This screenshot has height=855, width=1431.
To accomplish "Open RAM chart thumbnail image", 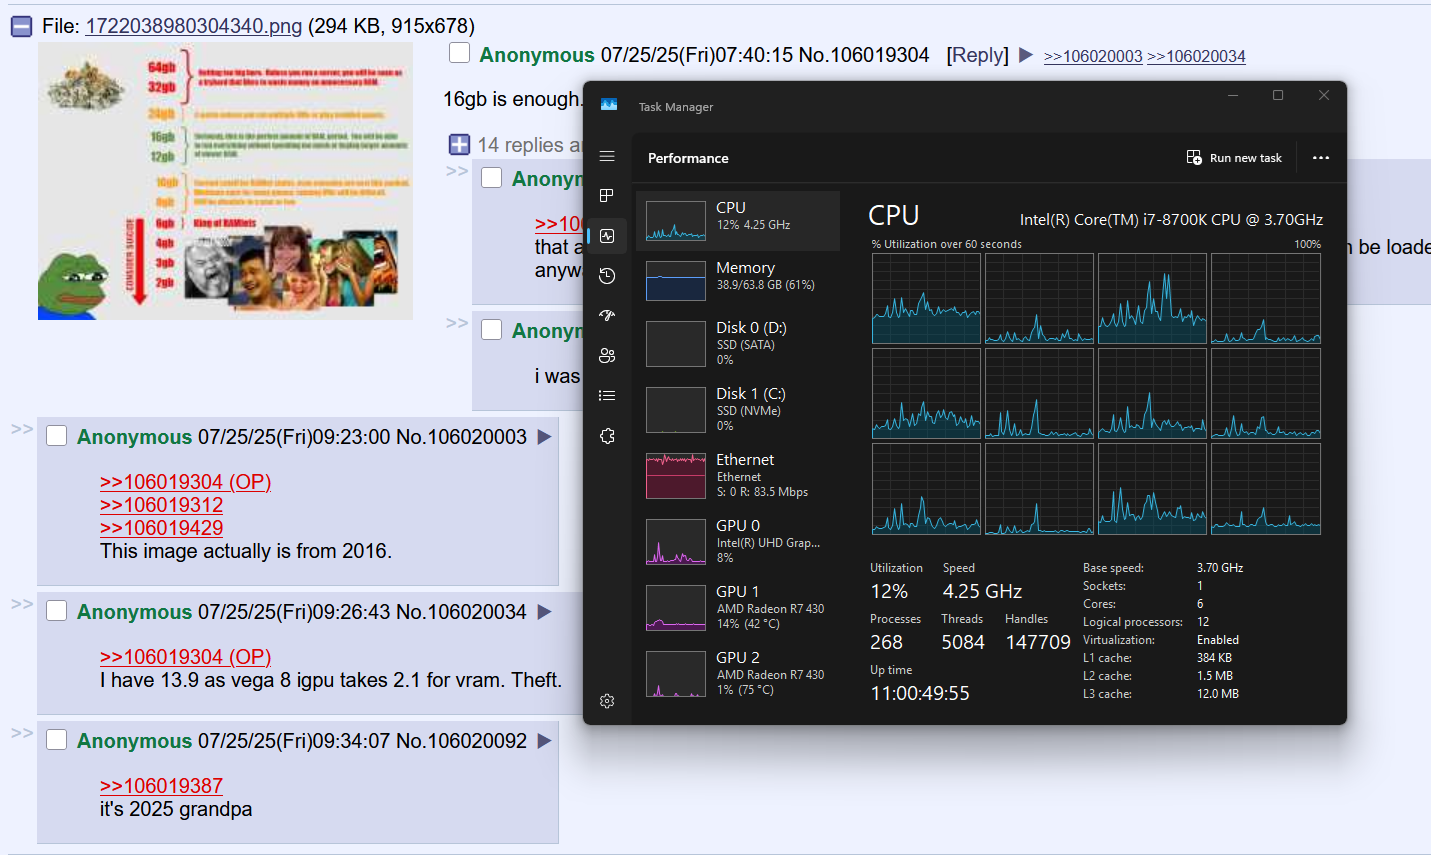I will pos(225,181).
